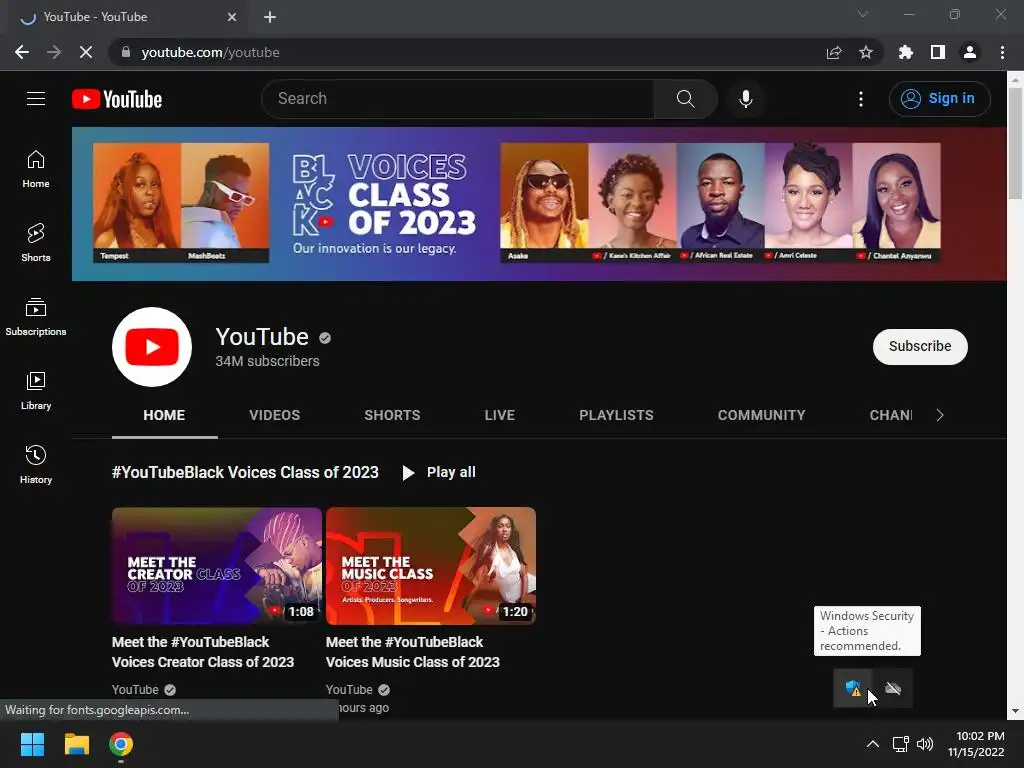
Task: Open Meet the Music Class video title
Action: point(413,652)
